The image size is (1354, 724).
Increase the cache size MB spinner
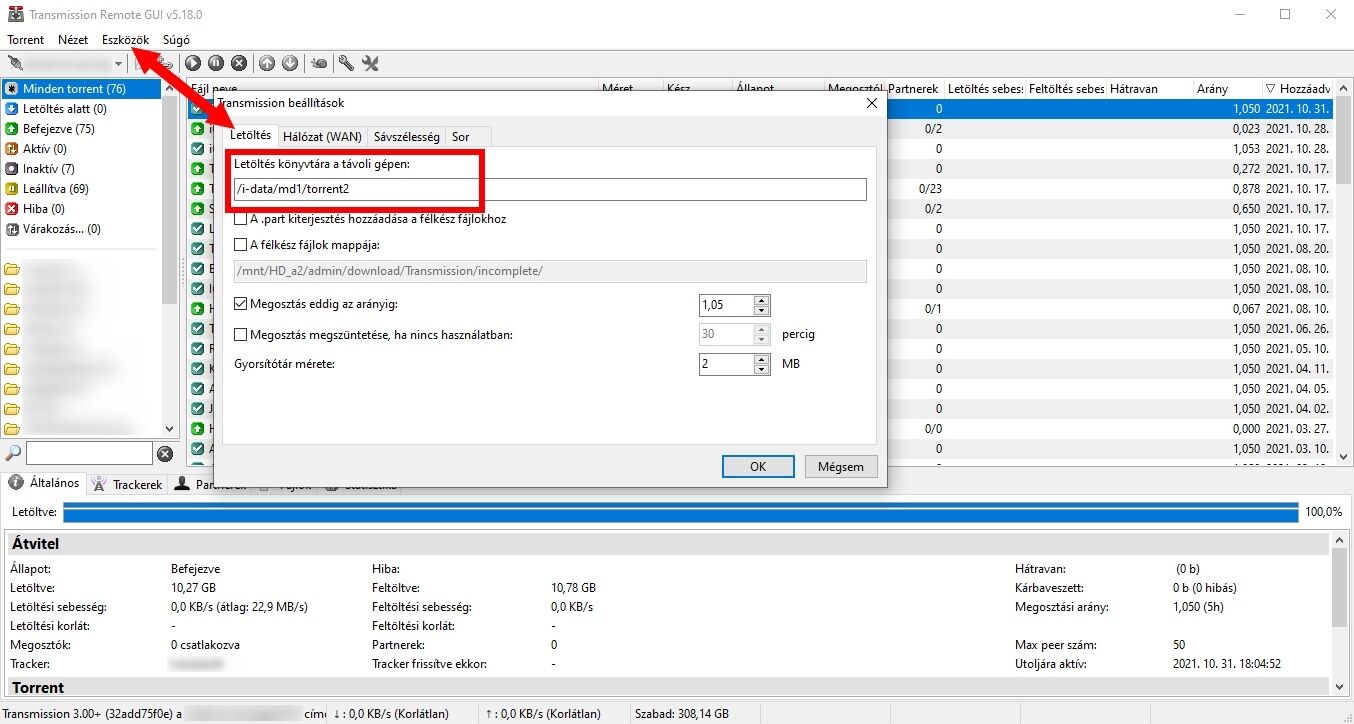(762, 359)
